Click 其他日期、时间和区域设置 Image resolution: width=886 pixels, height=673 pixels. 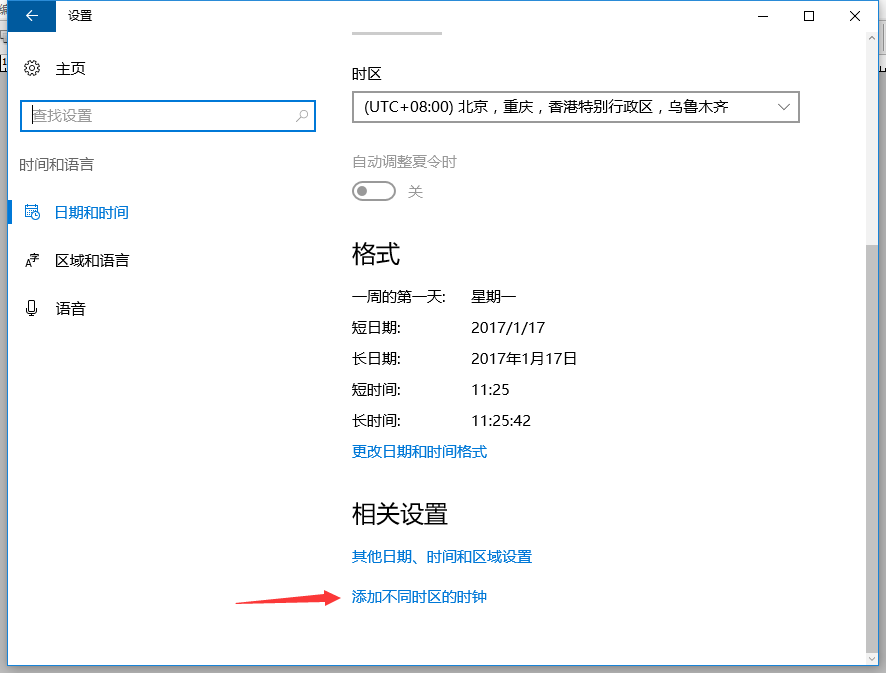442,556
